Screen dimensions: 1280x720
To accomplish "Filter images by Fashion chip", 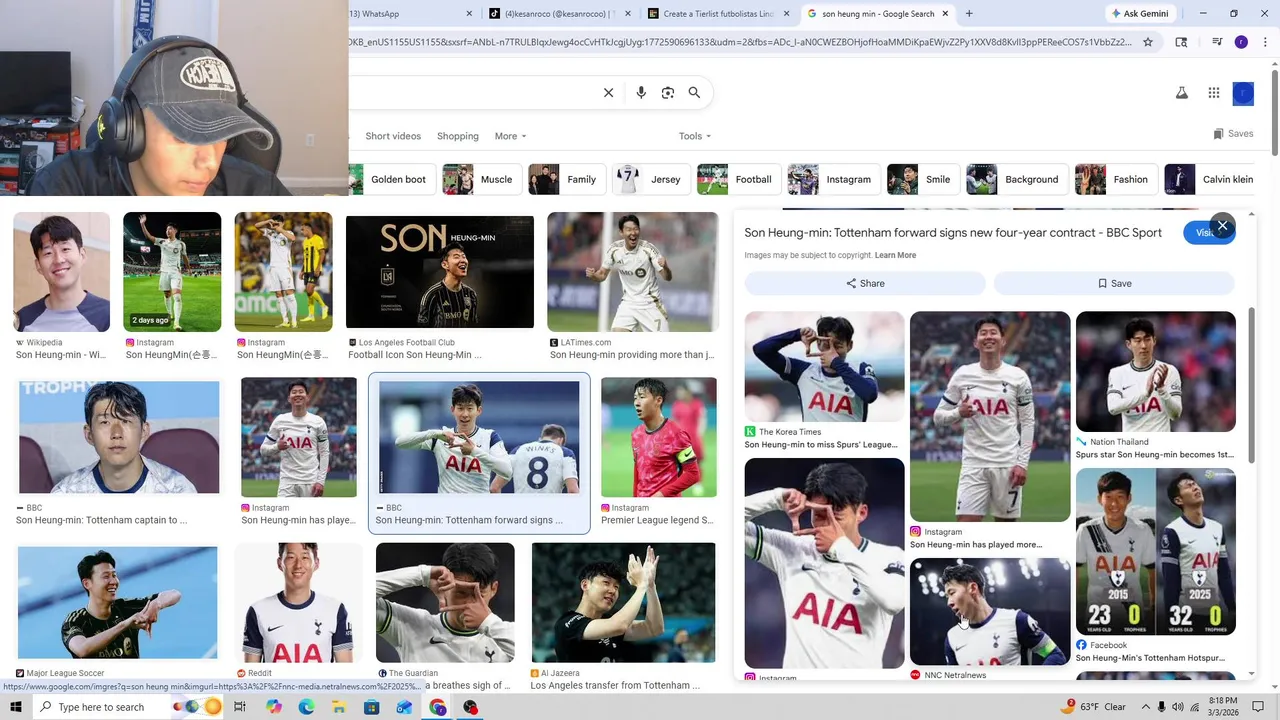I will click(1115, 180).
